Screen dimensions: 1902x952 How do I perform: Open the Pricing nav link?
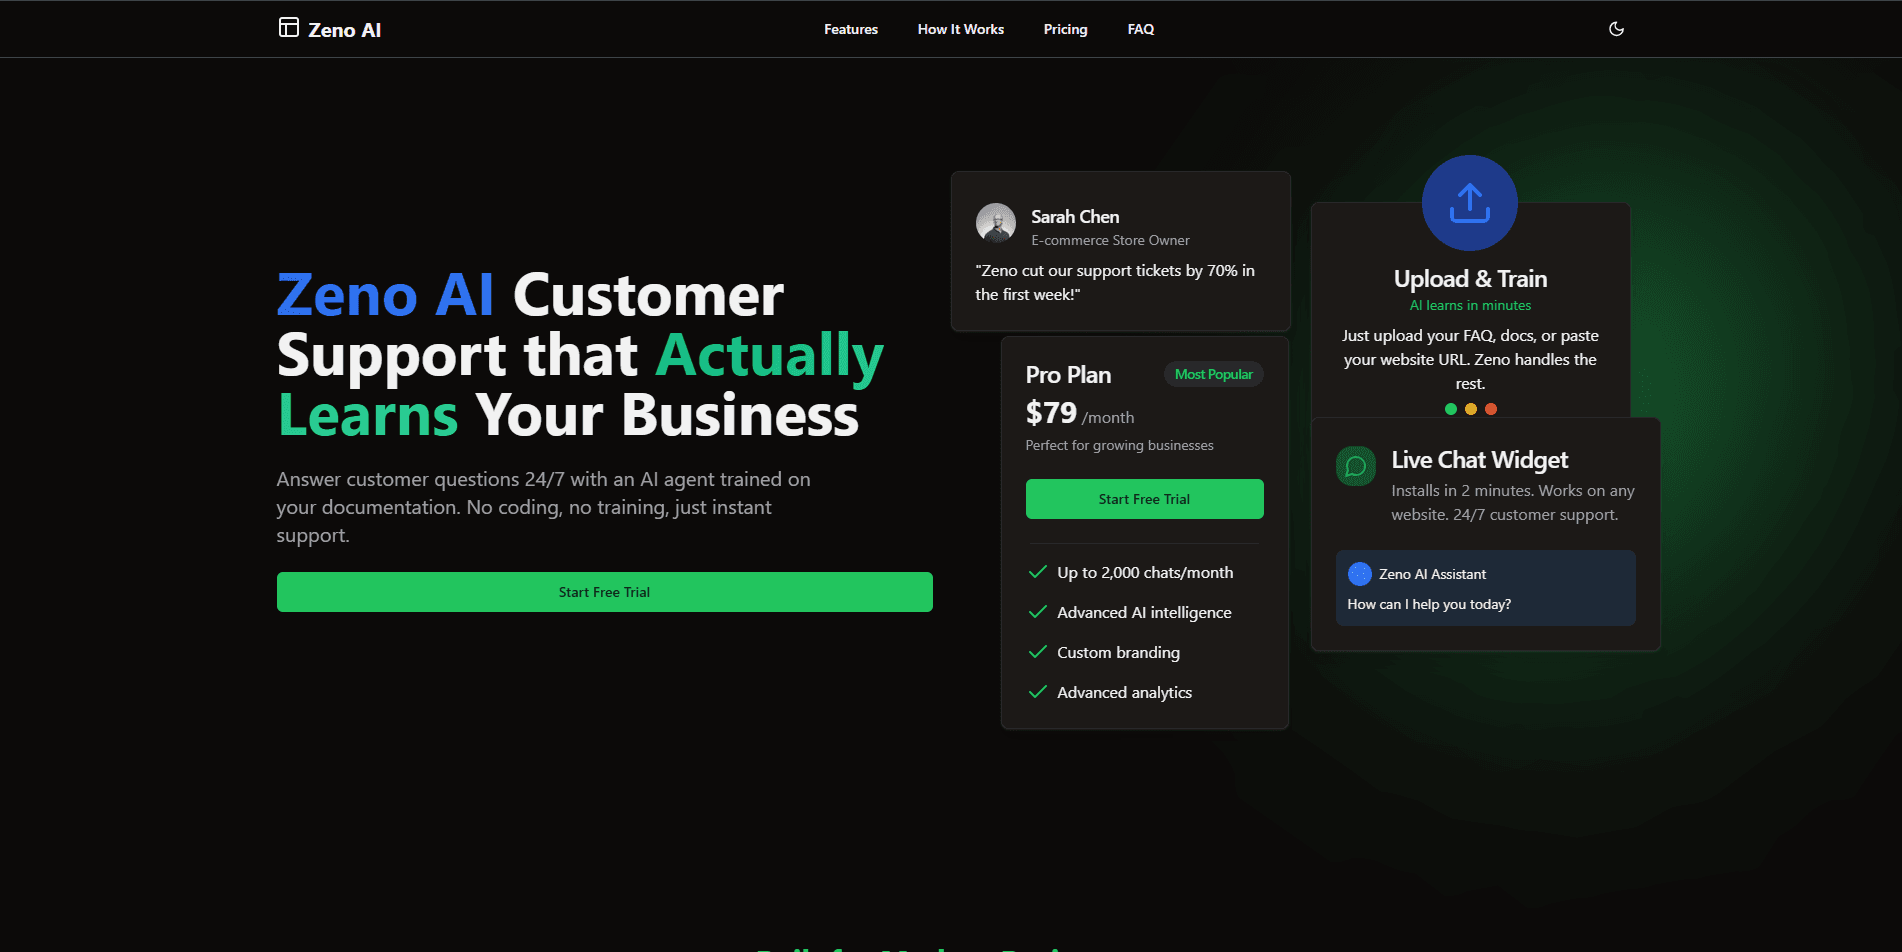point(1065,29)
